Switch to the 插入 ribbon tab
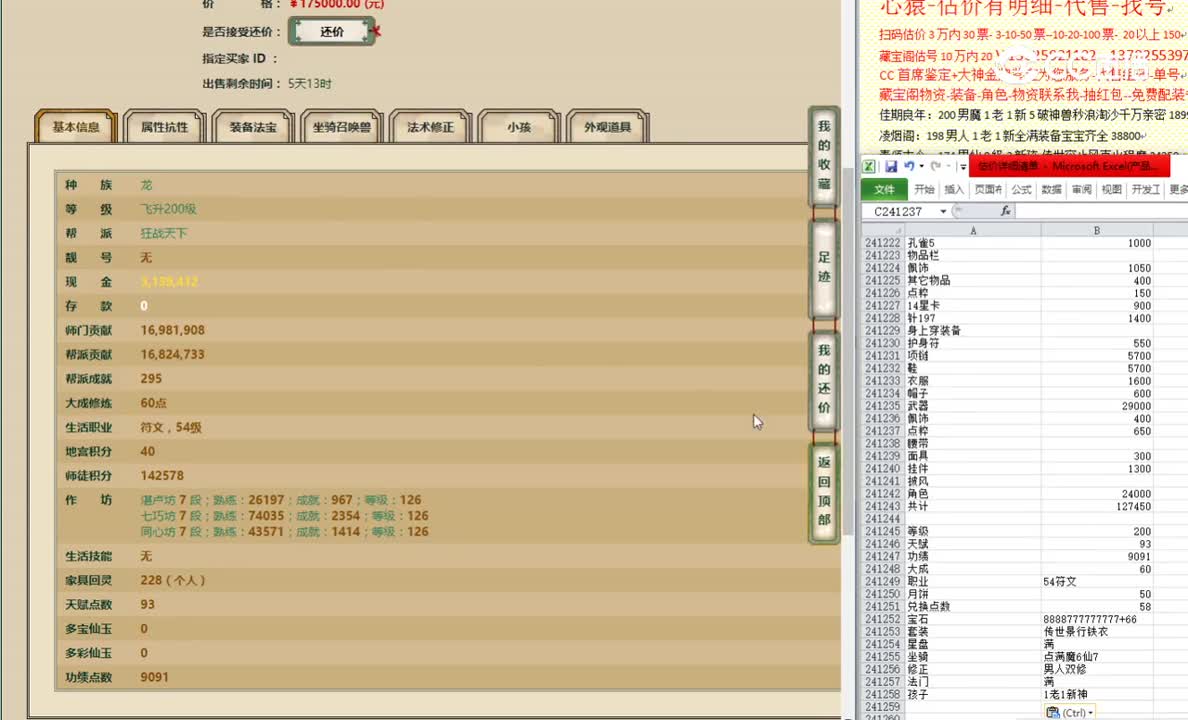This screenshot has width=1188, height=720. tap(954, 189)
